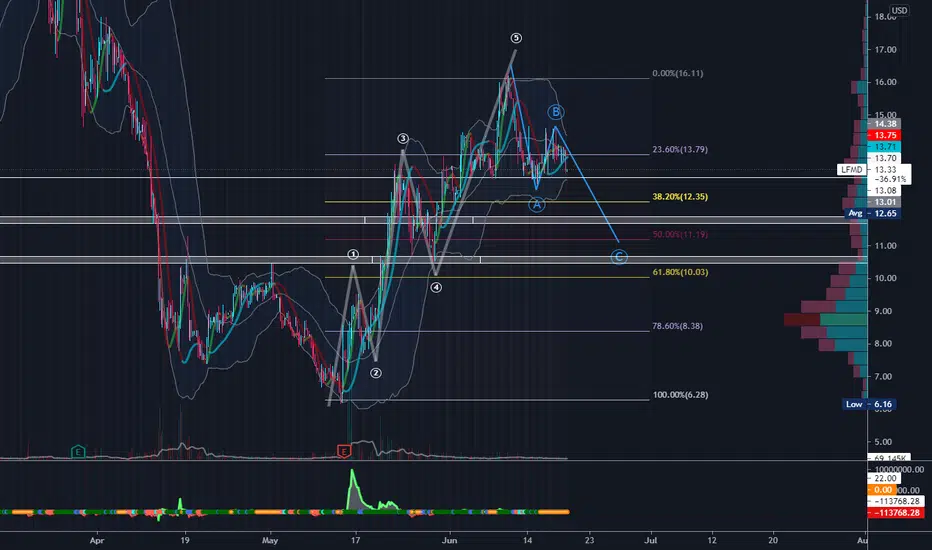Click the Apr date on time axis
The height and width of the screenshot is (550, 932).
point(97,540)
